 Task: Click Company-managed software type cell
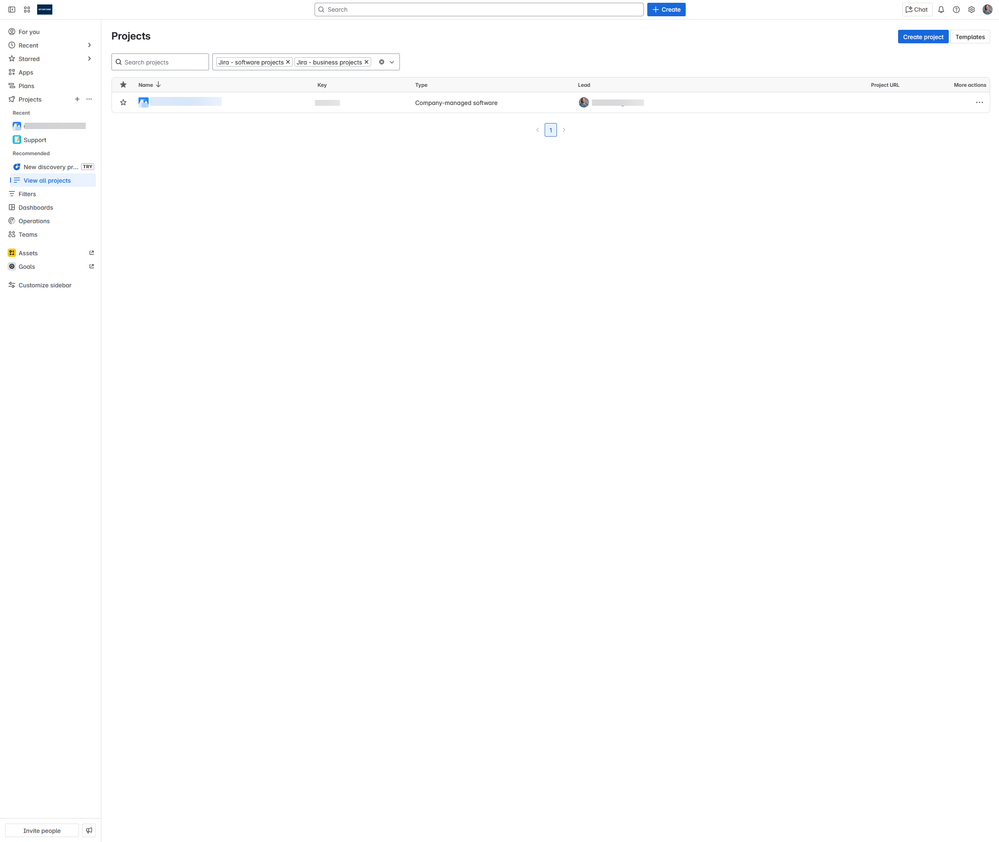tap(456, 103)
